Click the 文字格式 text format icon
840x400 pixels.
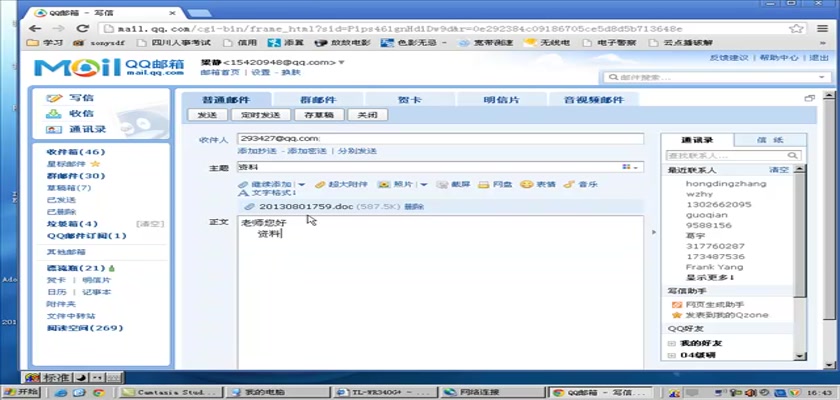pyautogui.click(x=243, y=192)
